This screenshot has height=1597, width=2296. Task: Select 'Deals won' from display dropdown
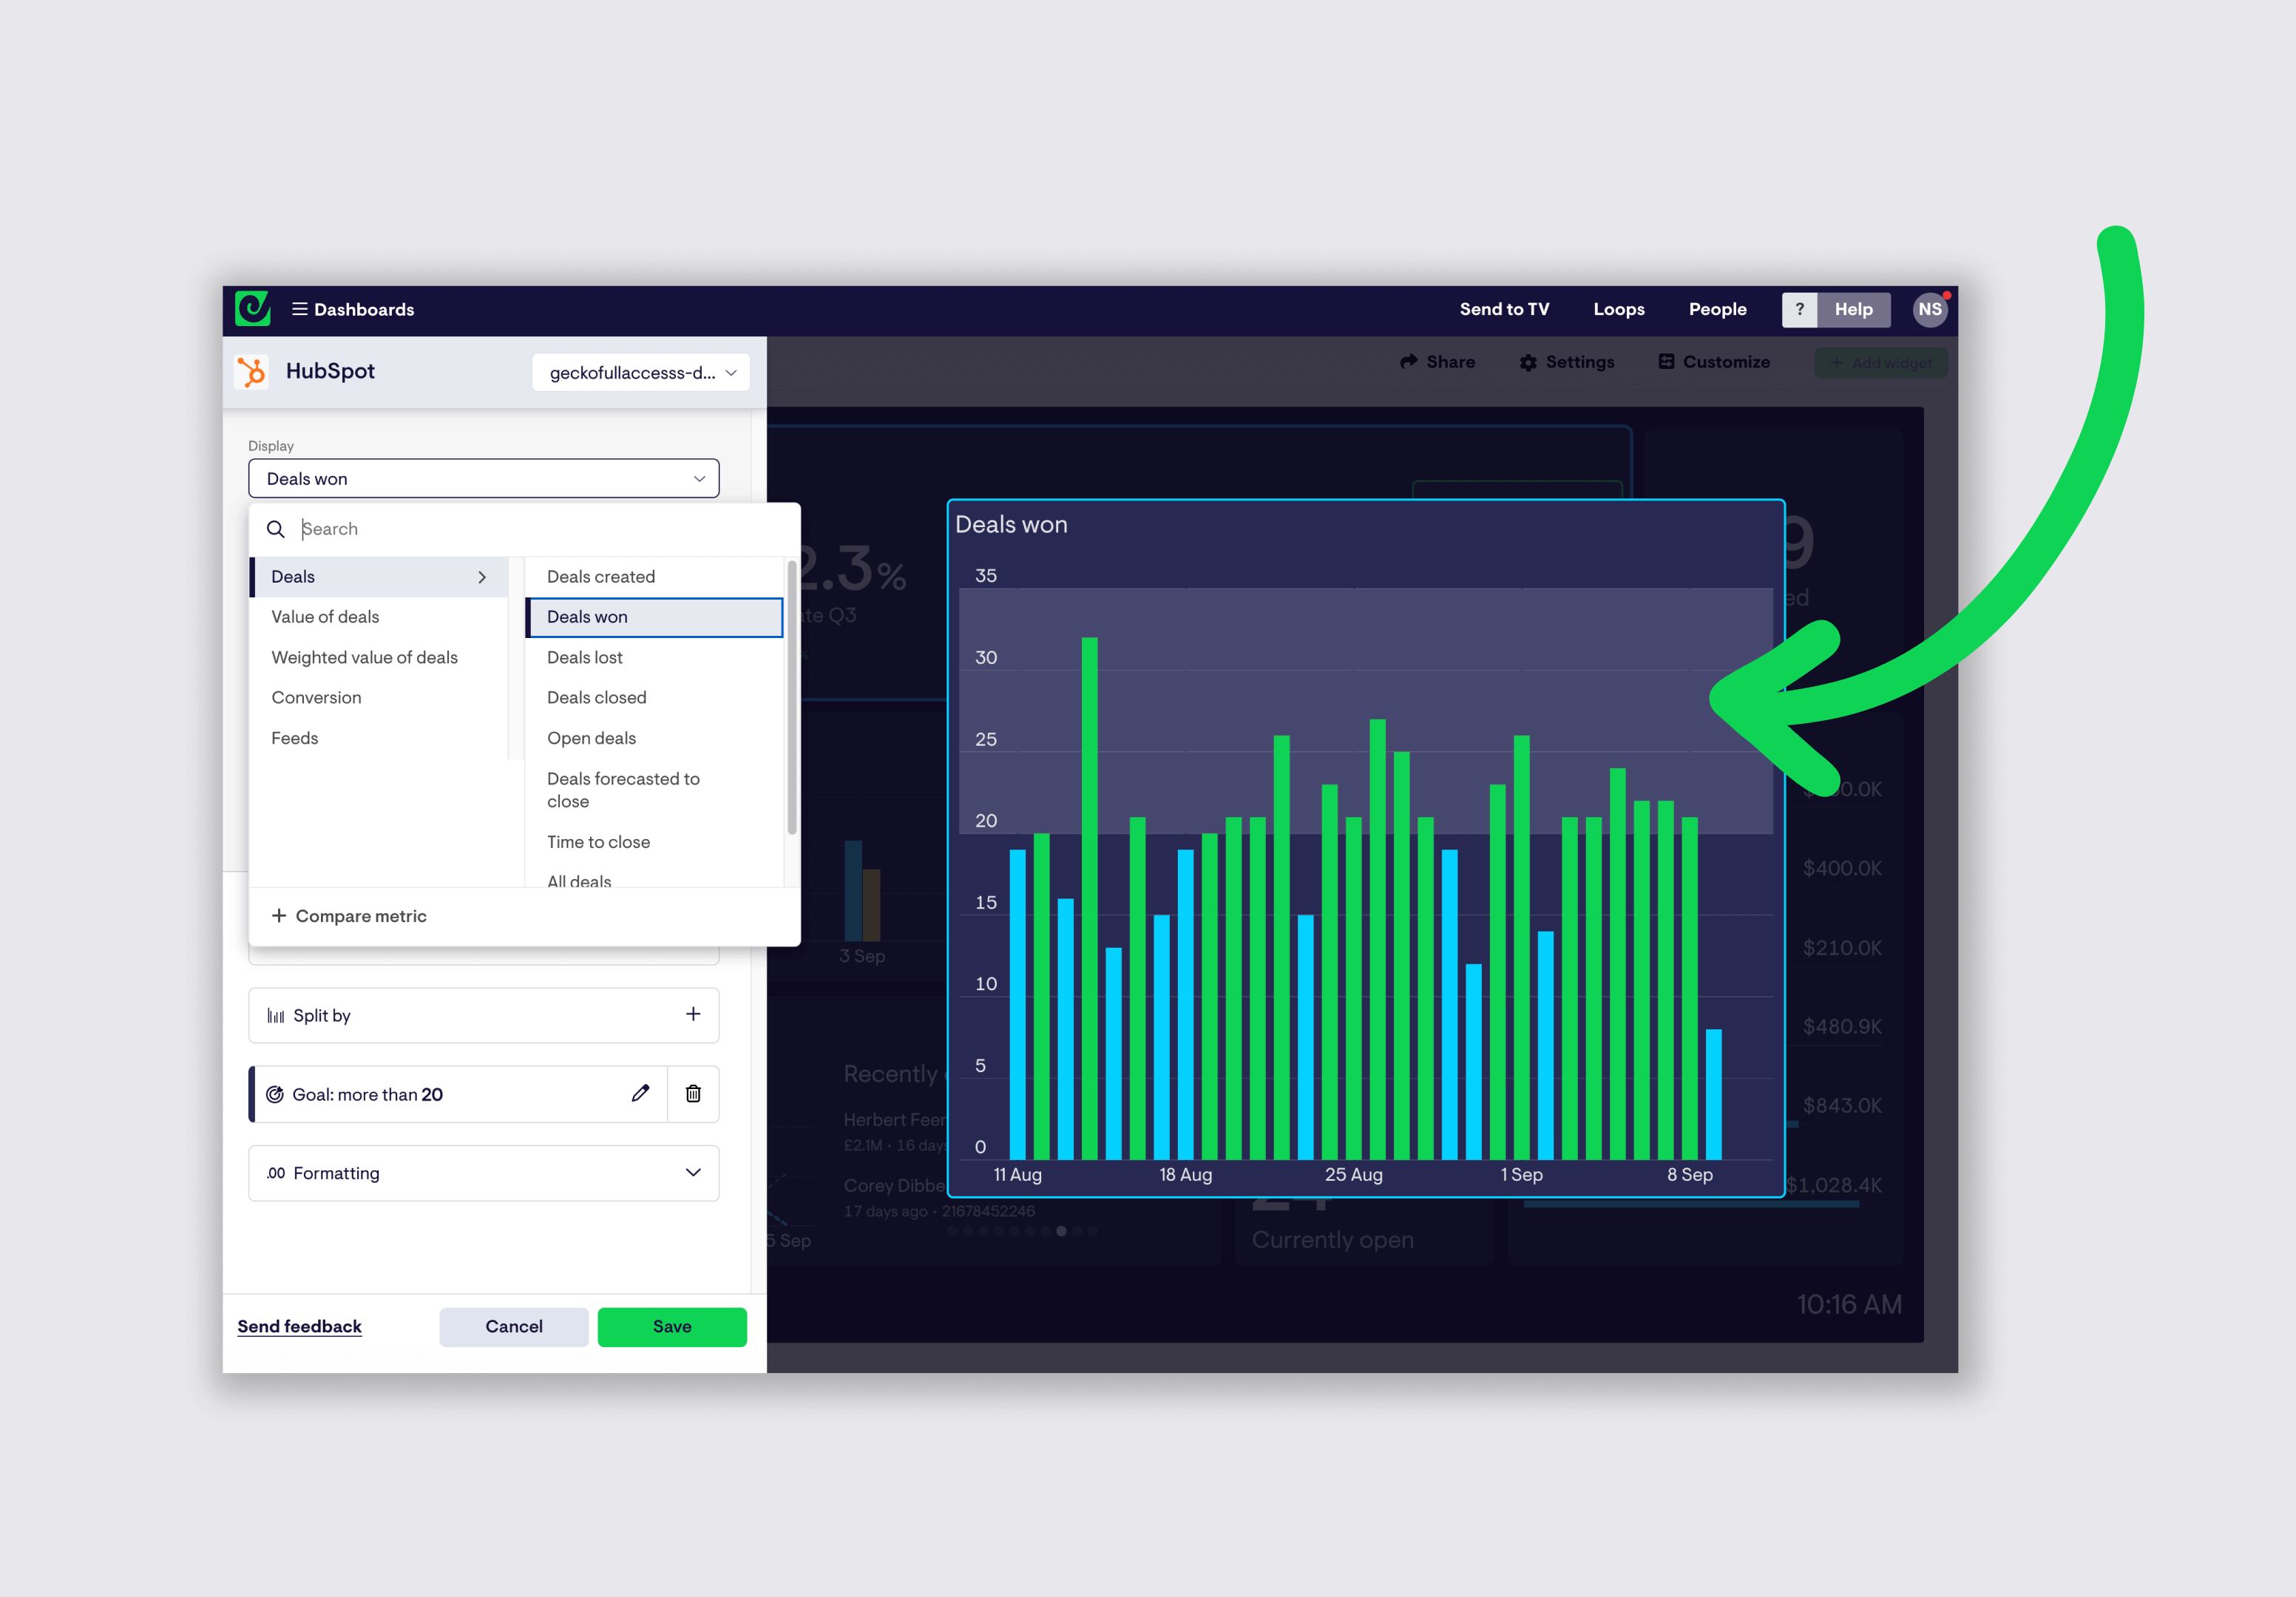(x=654, y=616)
